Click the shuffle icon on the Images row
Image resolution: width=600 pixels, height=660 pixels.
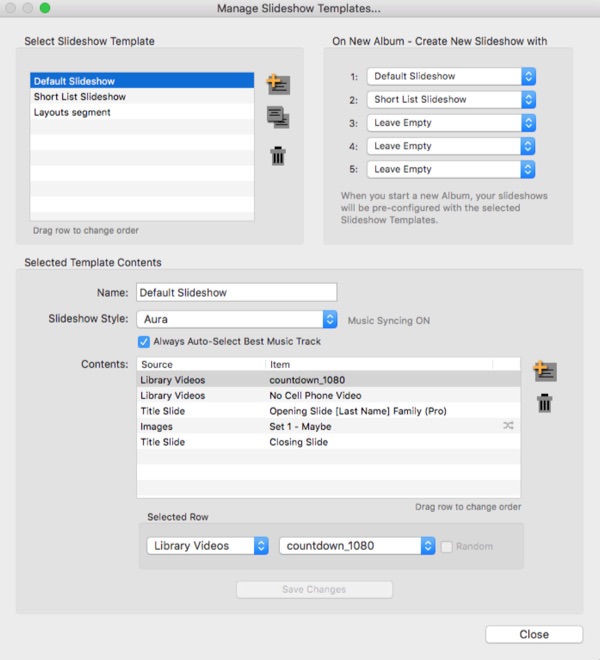click(x=508, y=426)
